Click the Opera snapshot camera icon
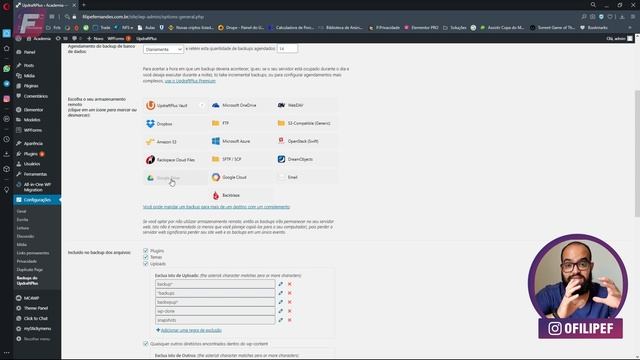640x360 pixels. (592, 17)
